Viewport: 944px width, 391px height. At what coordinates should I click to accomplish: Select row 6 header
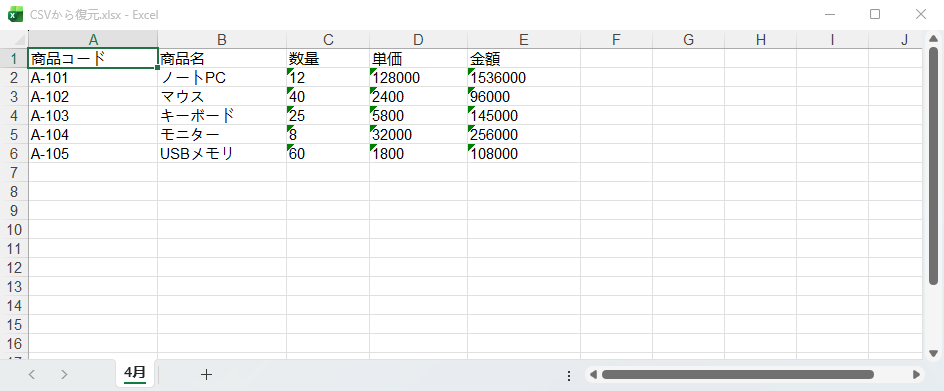[14, 154]
